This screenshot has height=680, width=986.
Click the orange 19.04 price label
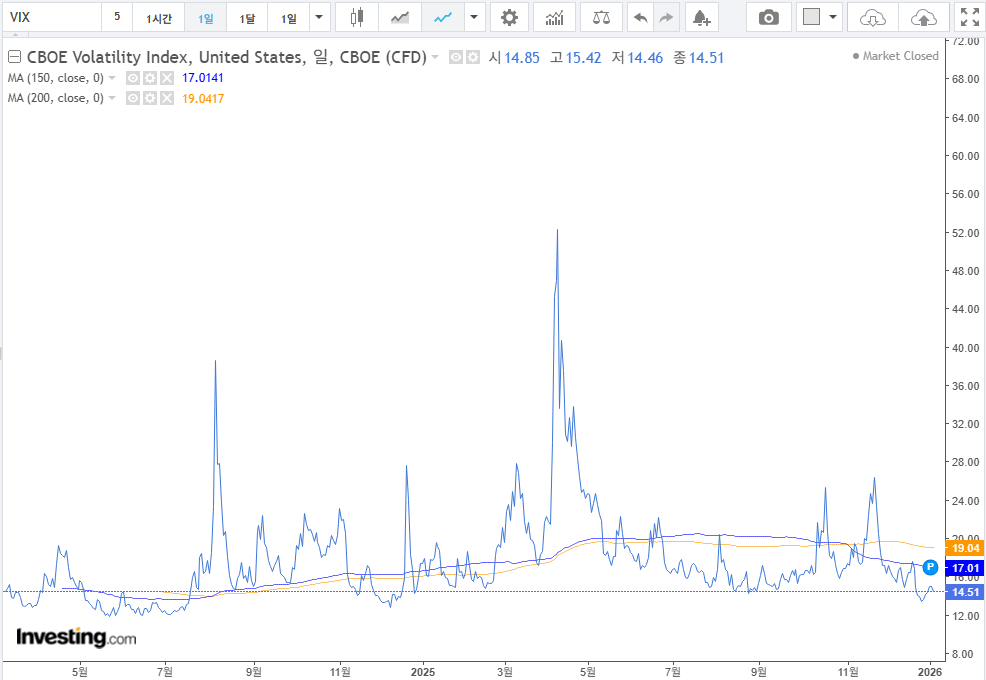965,548
